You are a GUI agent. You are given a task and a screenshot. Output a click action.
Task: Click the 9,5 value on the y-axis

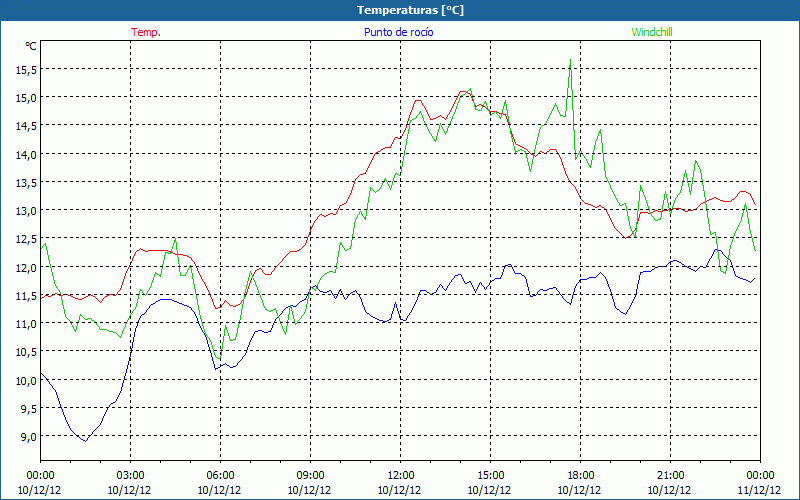pos(29,409)
